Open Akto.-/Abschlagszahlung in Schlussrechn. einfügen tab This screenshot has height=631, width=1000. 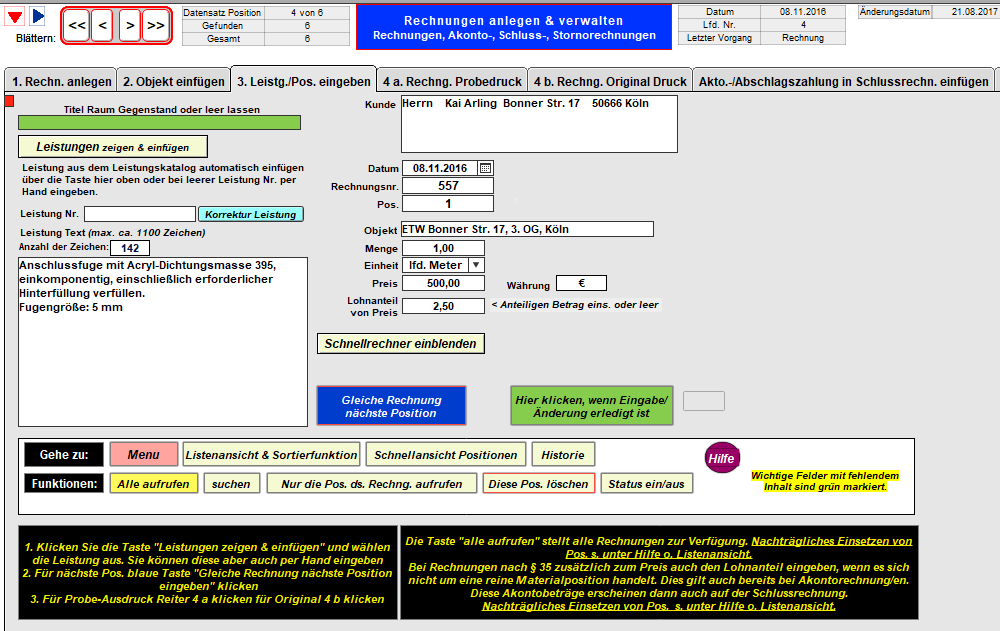click(x=843, y=82)
